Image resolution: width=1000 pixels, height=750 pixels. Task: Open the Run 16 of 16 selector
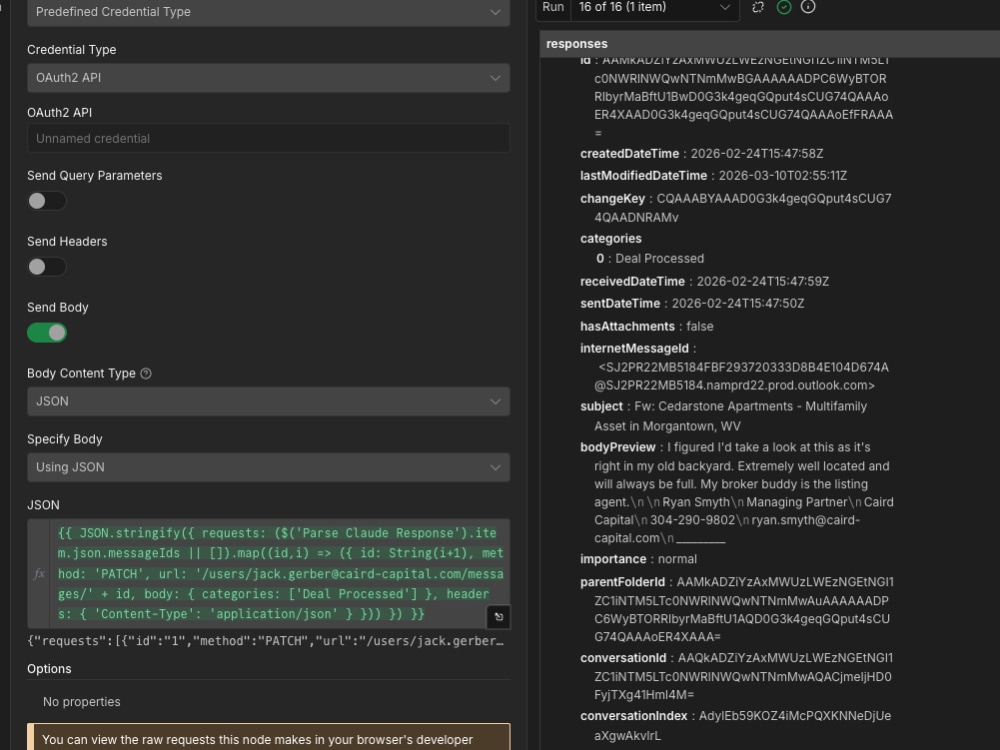[654, 8]
